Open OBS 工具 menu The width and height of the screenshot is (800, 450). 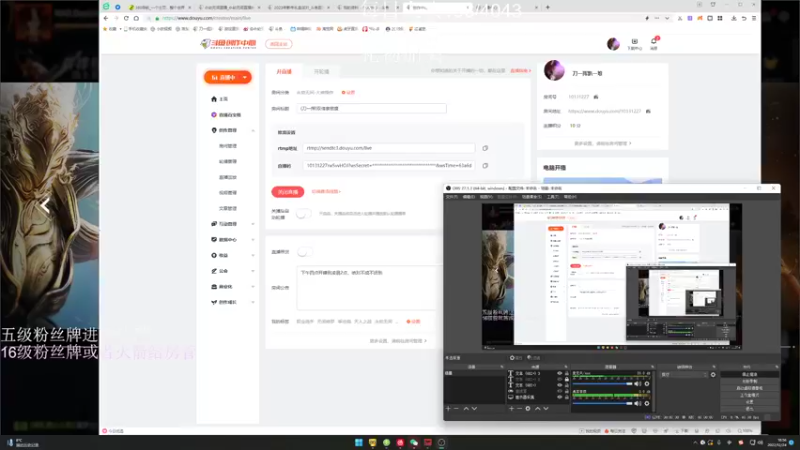[553, 197]
